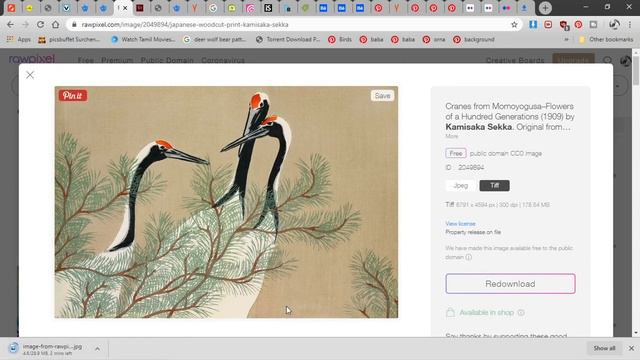Switch to the first browser tab
Viewport: 640px width, 360px height.
11,8
